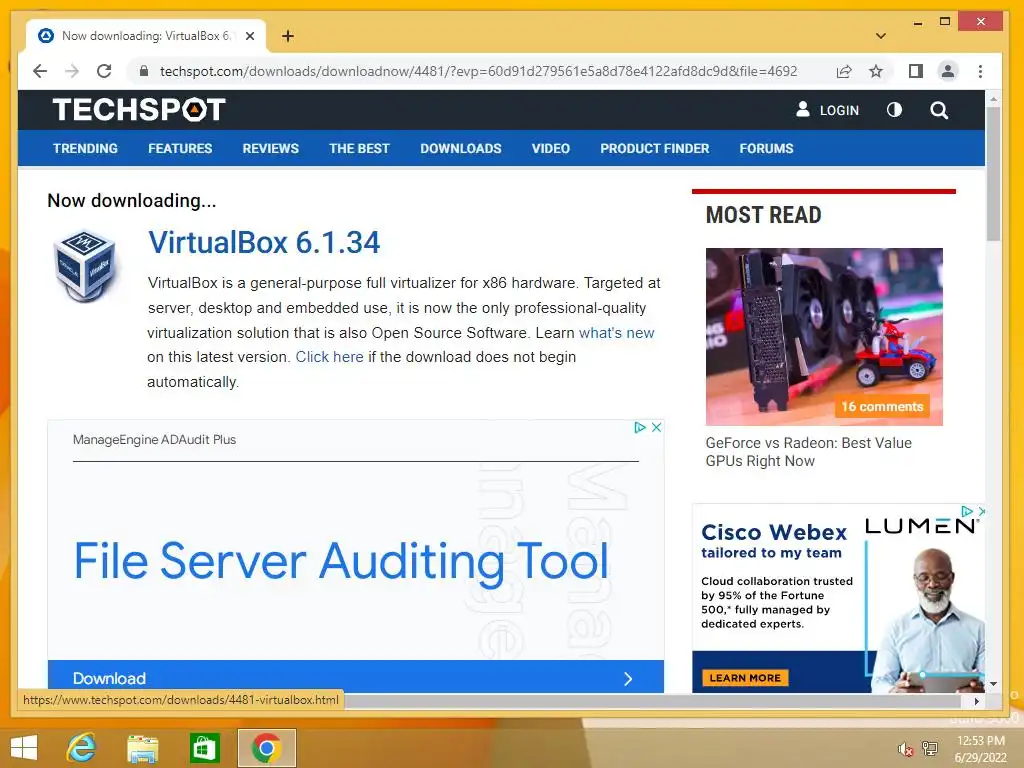This screenshot has width=1024, height=768.
Task: Open THE BEST section
Action: [x=359, y=148]
